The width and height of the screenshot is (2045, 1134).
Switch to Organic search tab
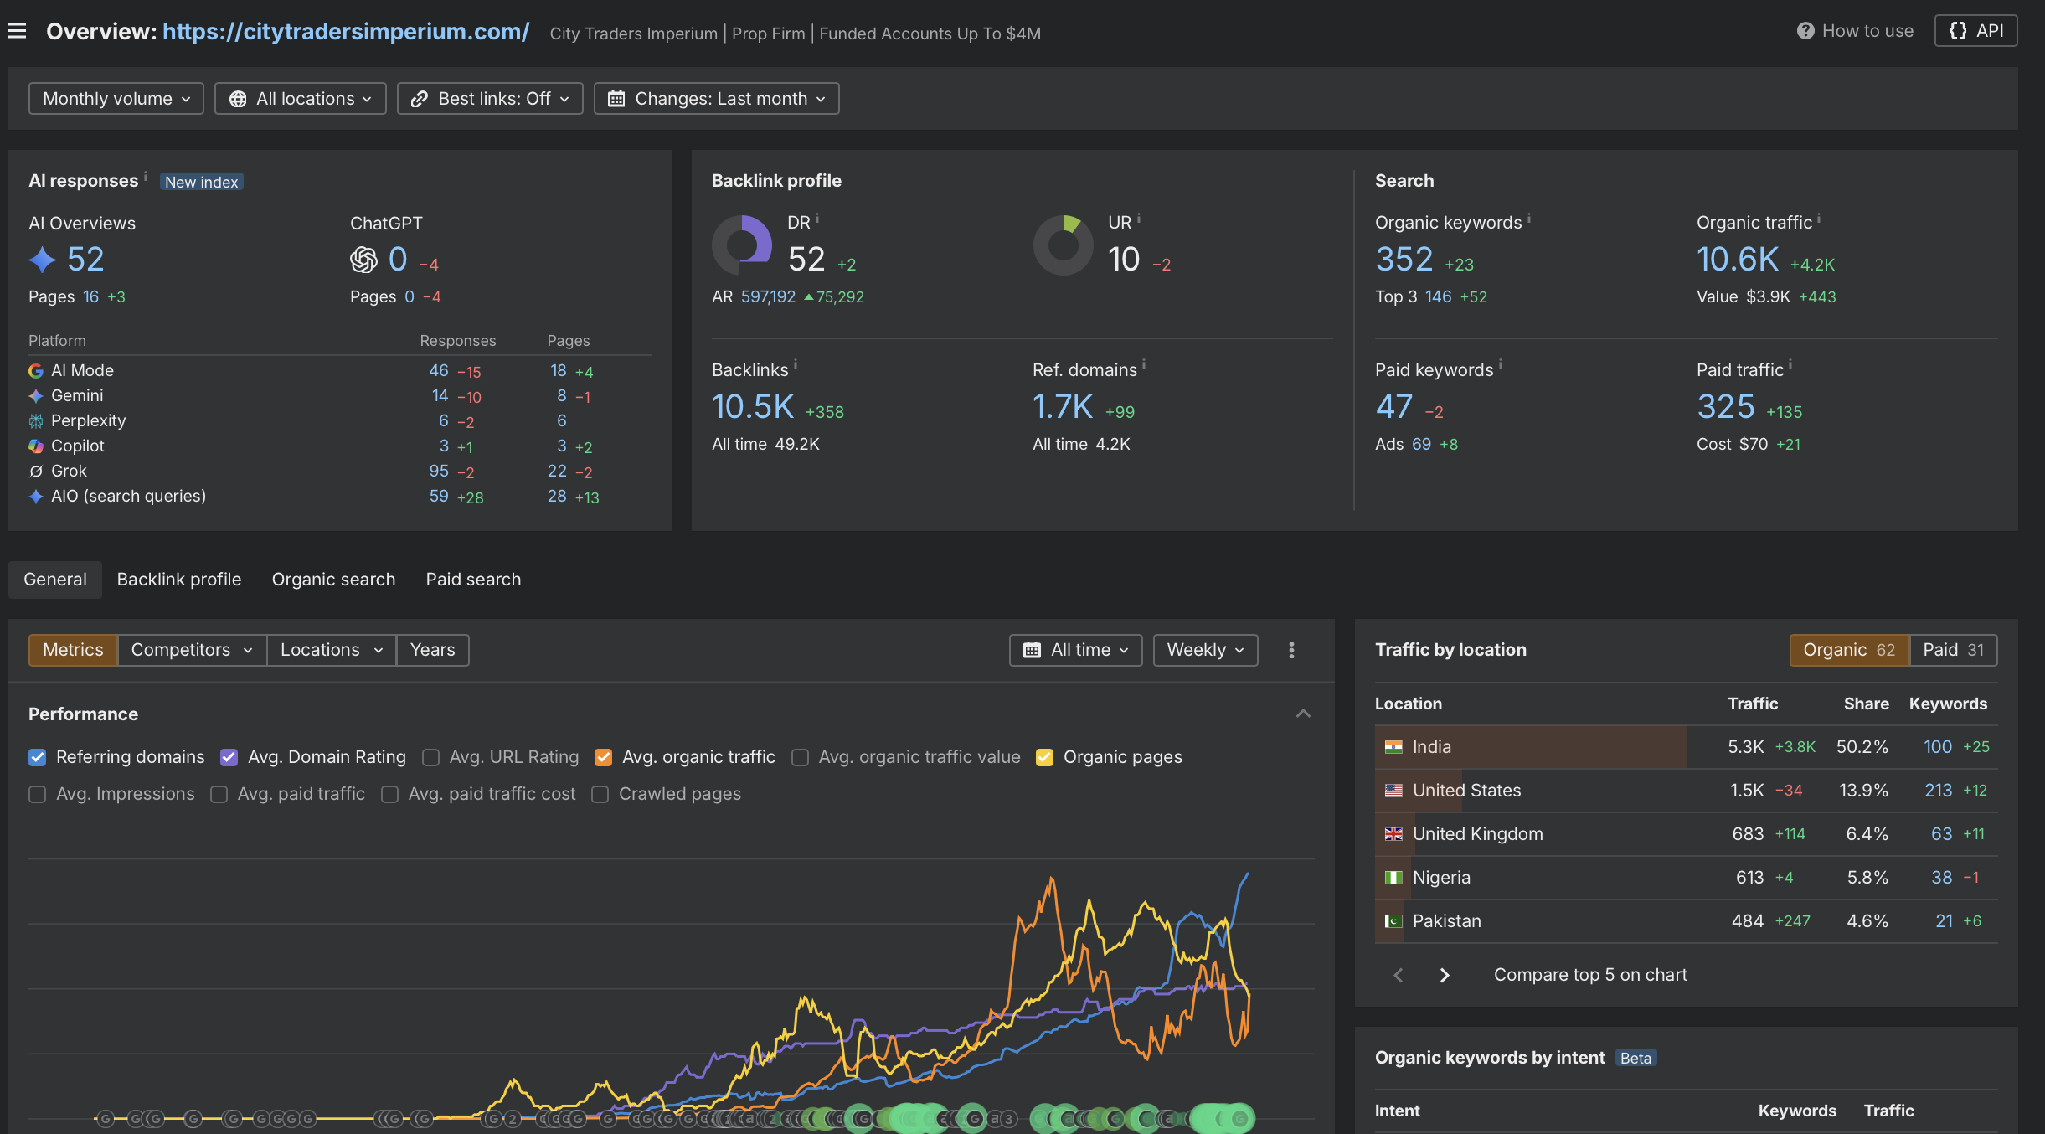(333, 580)
